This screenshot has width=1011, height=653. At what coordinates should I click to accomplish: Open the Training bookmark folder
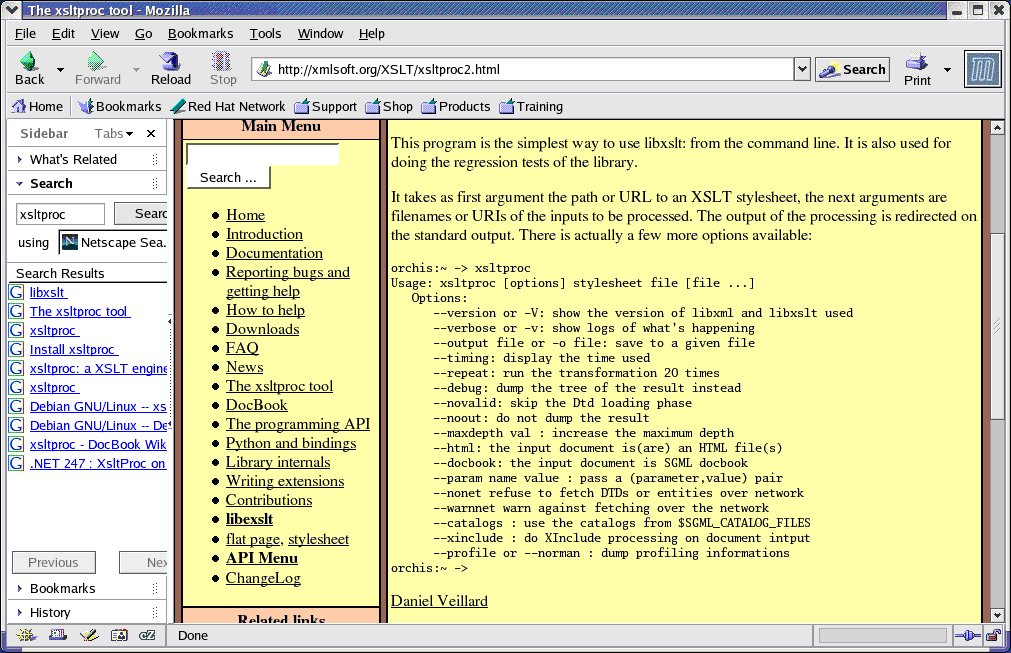click(x=531, y=106)
